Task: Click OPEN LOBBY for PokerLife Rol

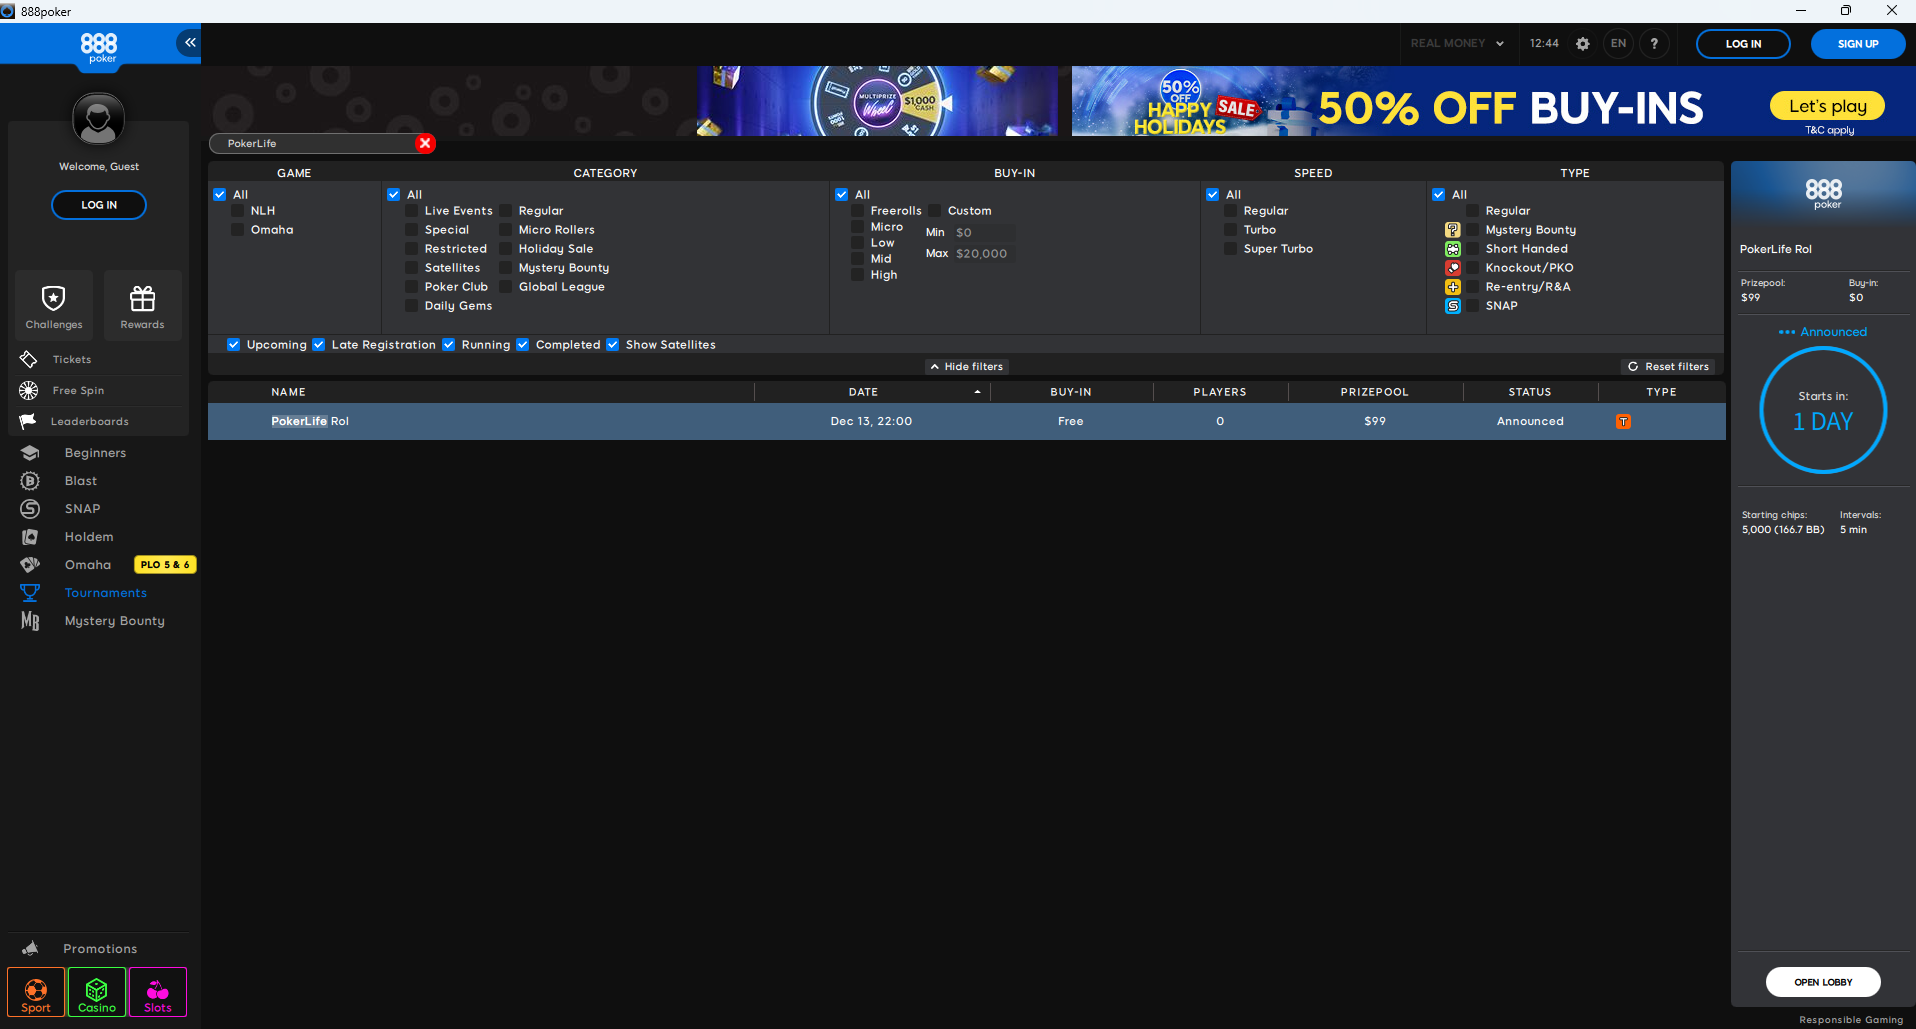Action: [x=1822, y=982]
